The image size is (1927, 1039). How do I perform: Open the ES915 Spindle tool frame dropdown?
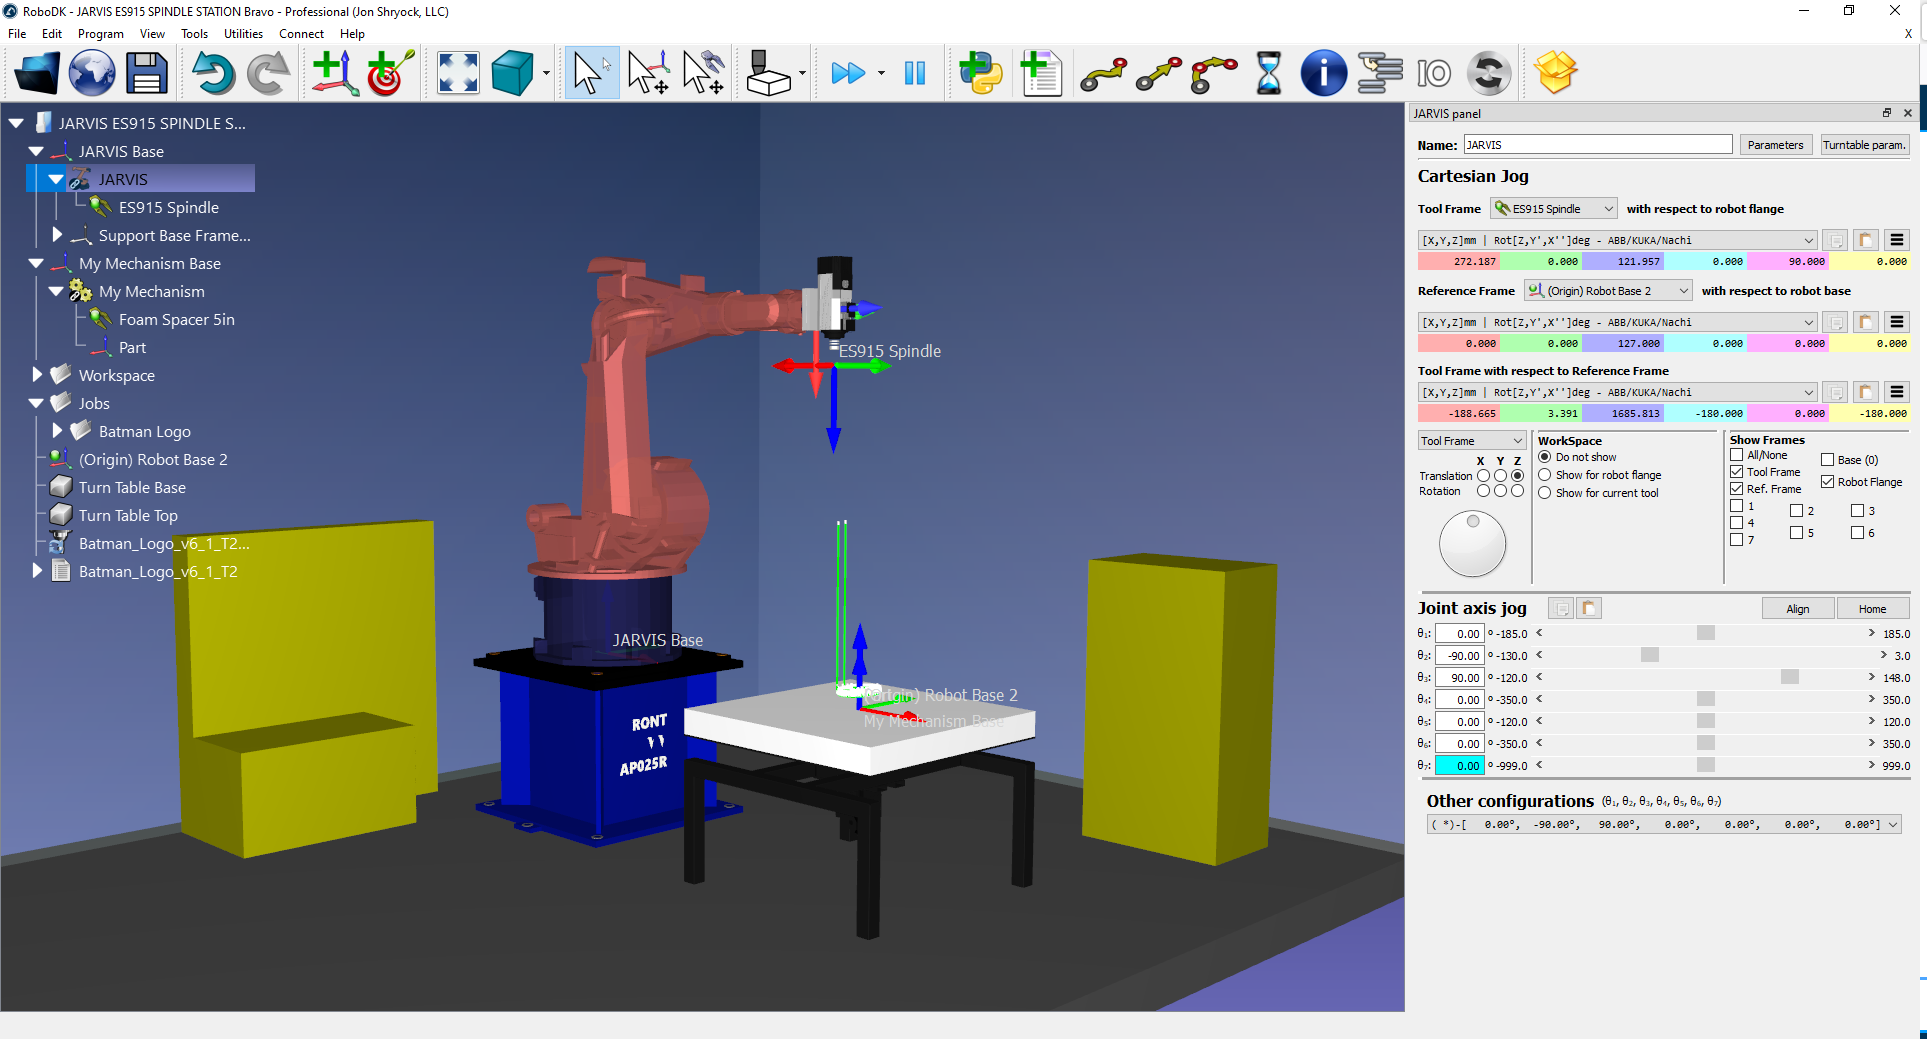[1553, 209]
